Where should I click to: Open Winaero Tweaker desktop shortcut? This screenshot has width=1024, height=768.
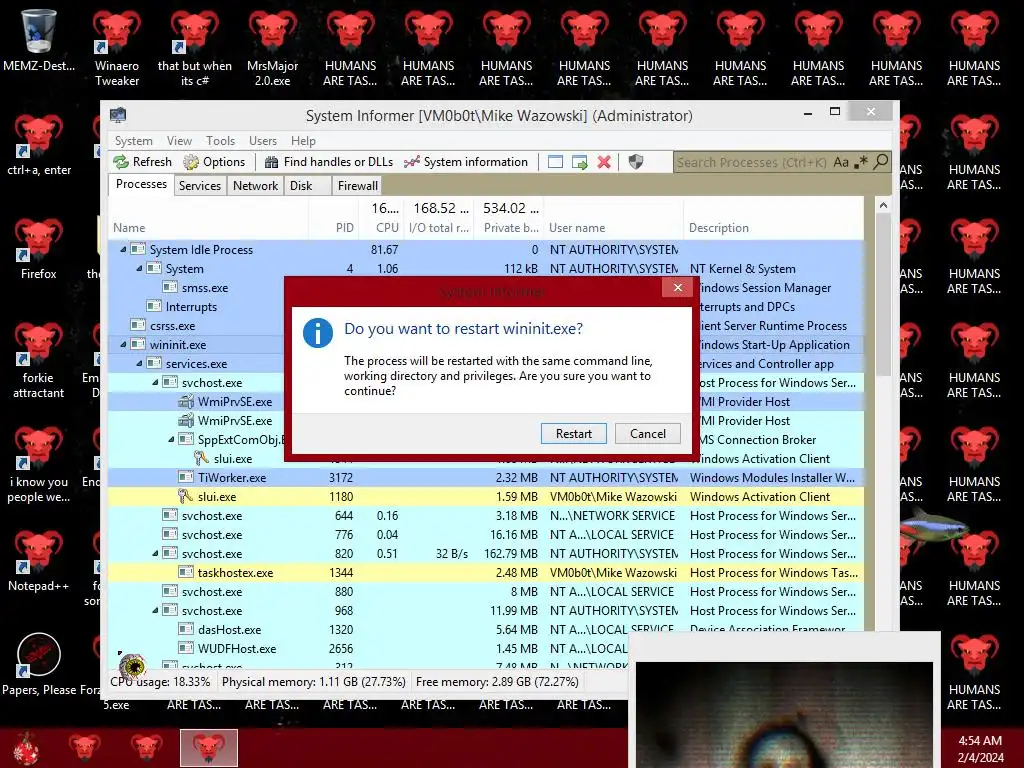pyautogui.click(x=117, y=47)
